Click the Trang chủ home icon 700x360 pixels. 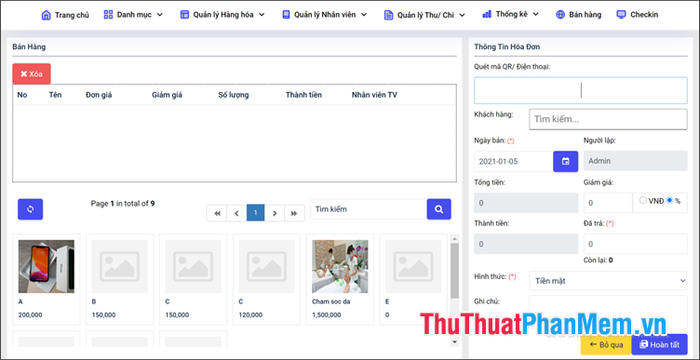pos(46,15)
